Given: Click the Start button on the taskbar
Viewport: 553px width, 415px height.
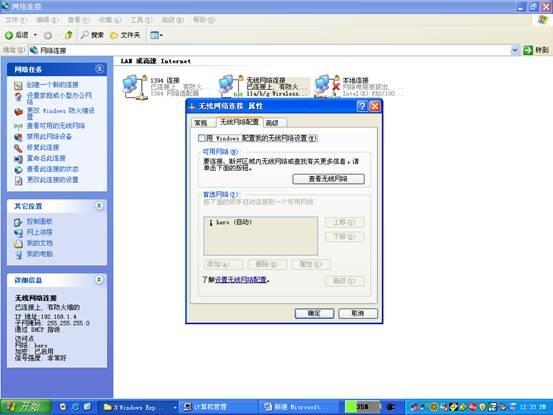Looking at the screenshot, I should tap(25, 407).
